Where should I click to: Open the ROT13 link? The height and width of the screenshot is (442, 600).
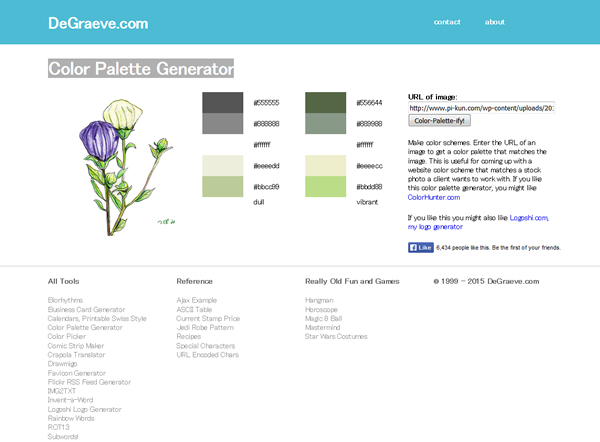coord(59,427)
